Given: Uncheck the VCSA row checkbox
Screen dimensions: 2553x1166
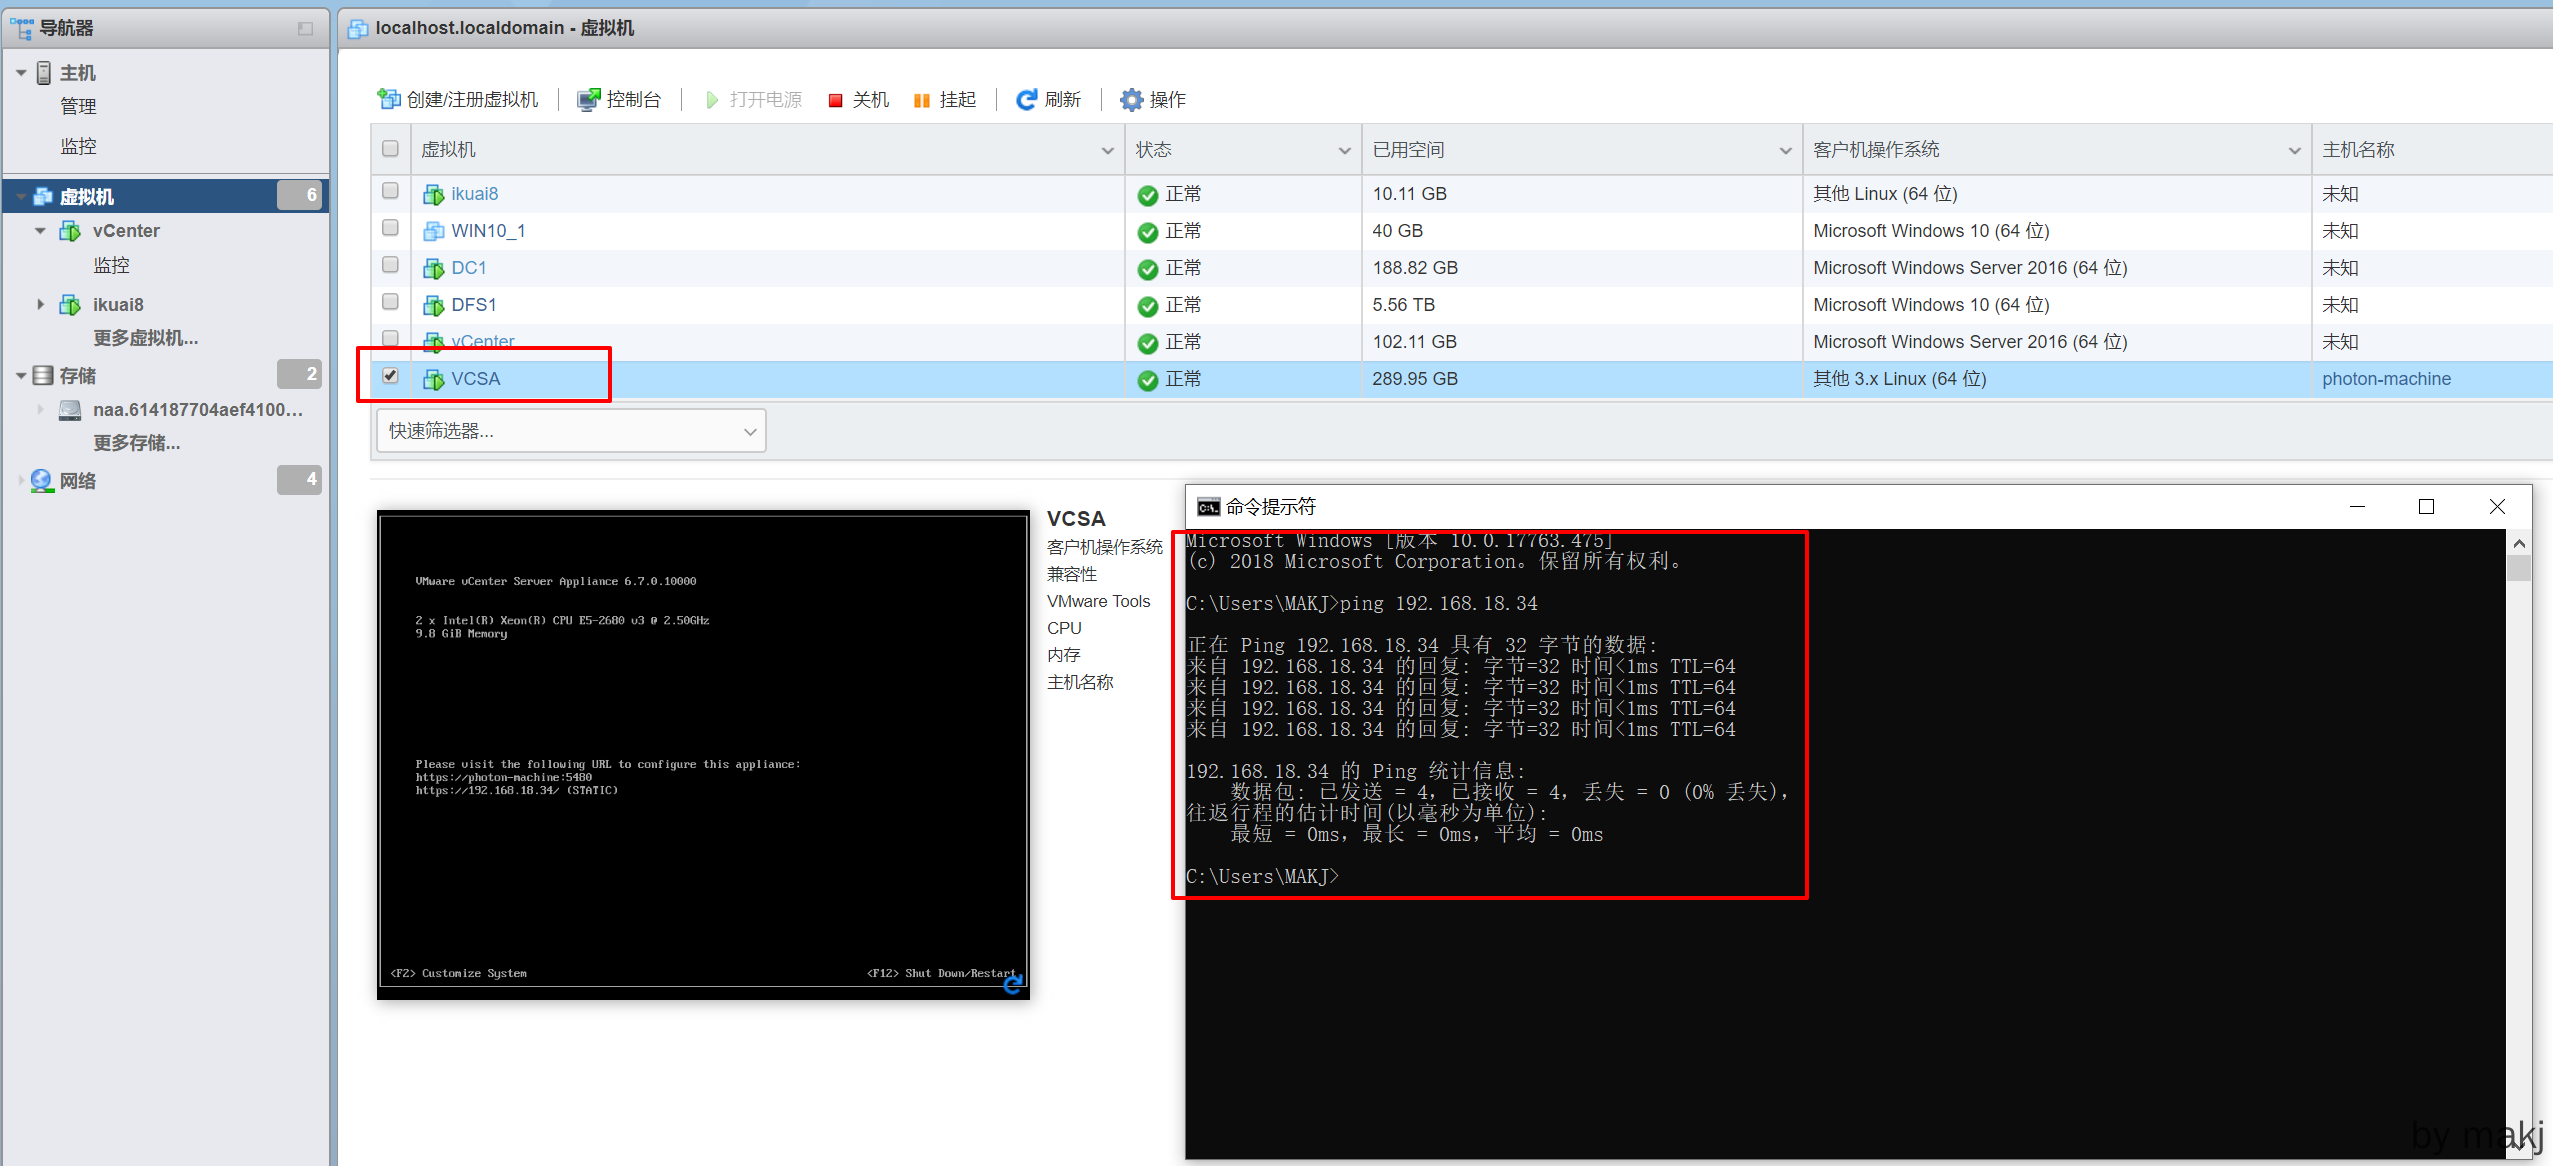Looking at the screenshot, I should pyautogui.click(x=390, y=376).
